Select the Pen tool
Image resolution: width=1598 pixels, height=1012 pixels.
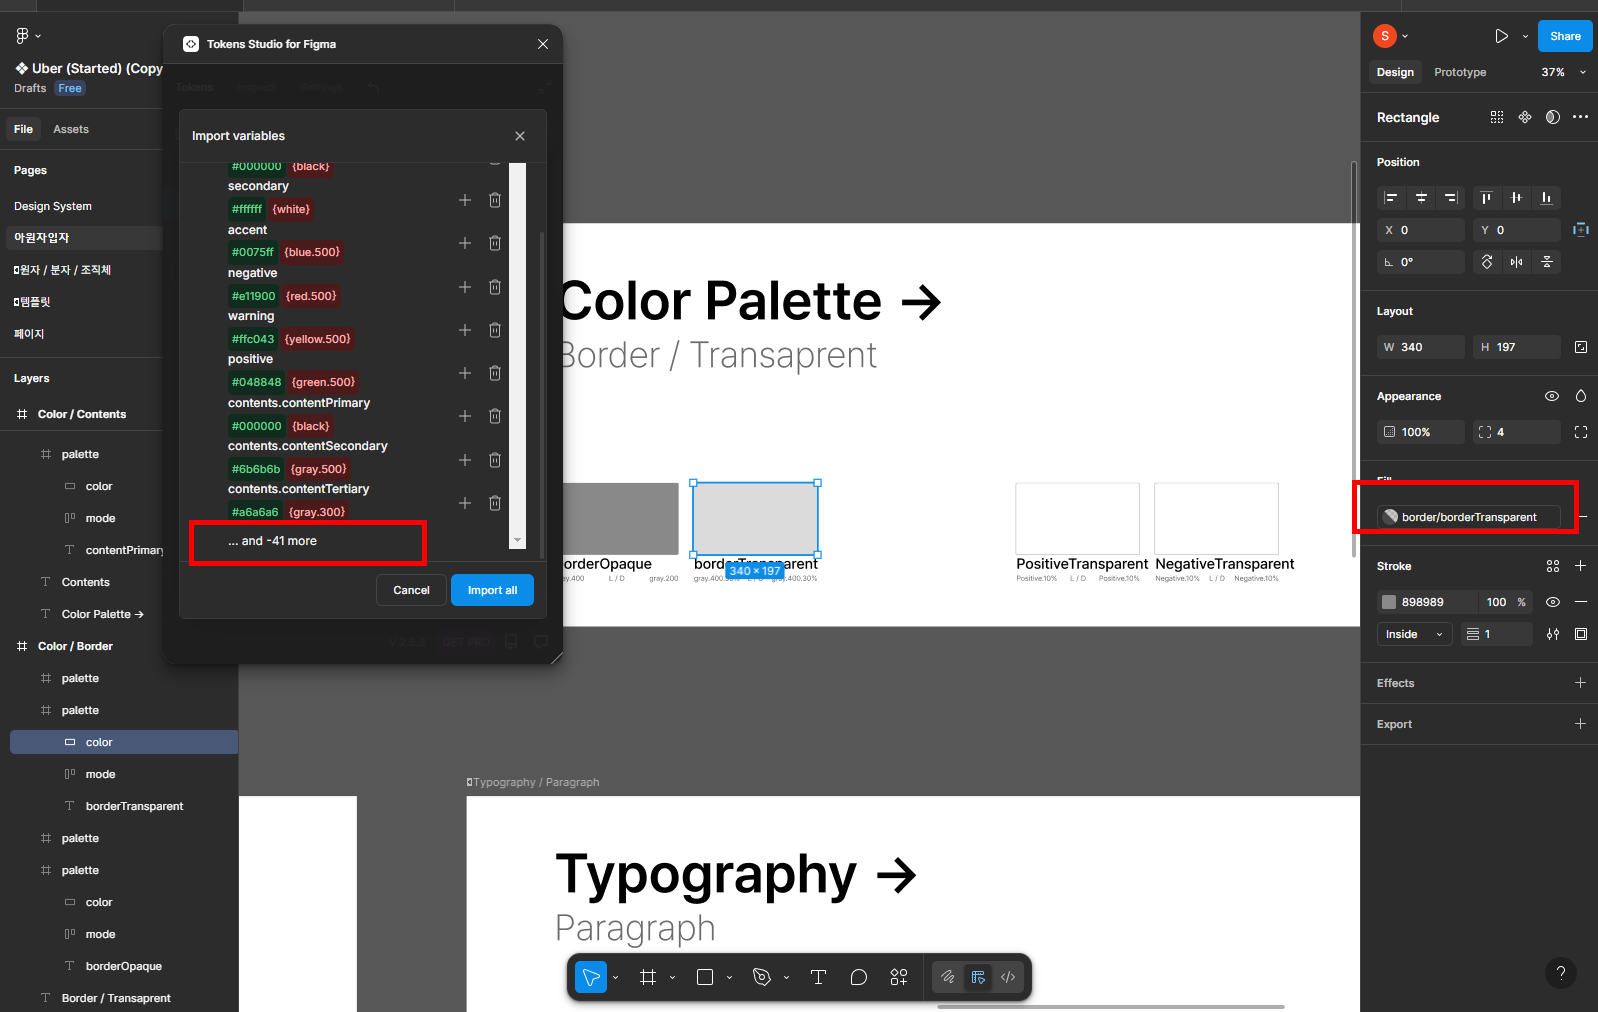762,977
